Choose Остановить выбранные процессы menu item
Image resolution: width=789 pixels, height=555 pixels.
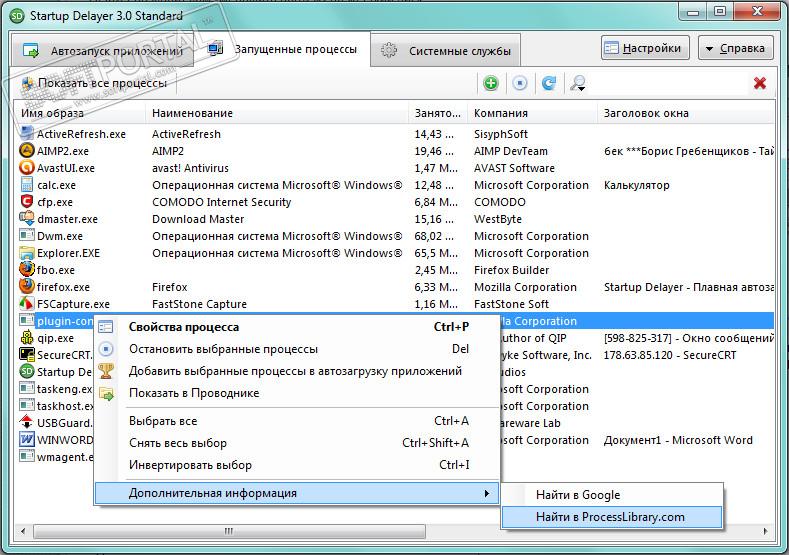297,349
